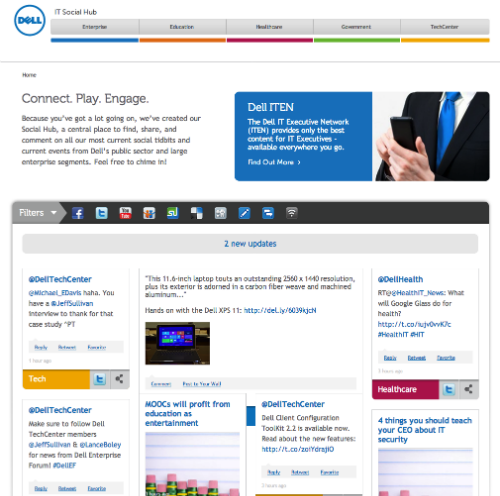Viewport: 500px width, 496px height.
Task: Open the Filters dropdown
Action: tap(38, 213)
